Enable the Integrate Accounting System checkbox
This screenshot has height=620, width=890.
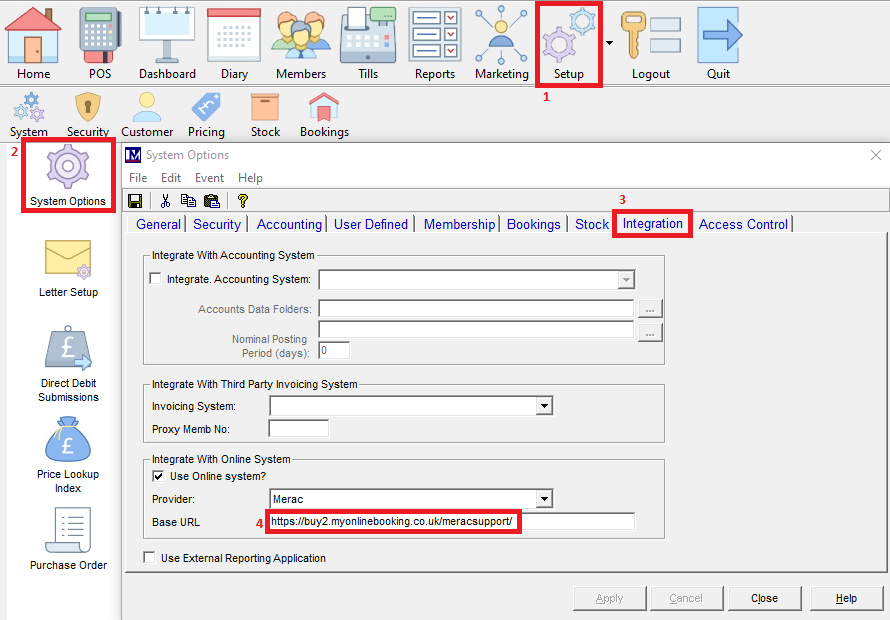coord(155,279)
